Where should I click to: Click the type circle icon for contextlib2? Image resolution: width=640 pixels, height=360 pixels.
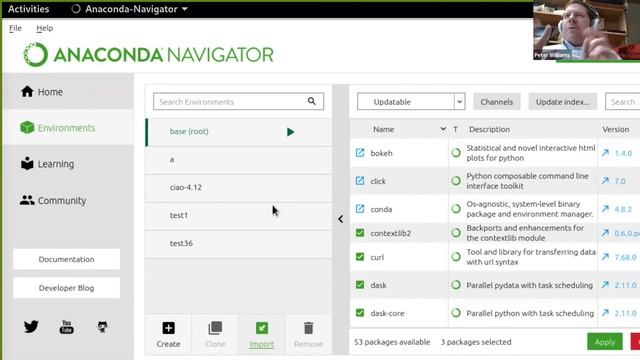[456, 233]
